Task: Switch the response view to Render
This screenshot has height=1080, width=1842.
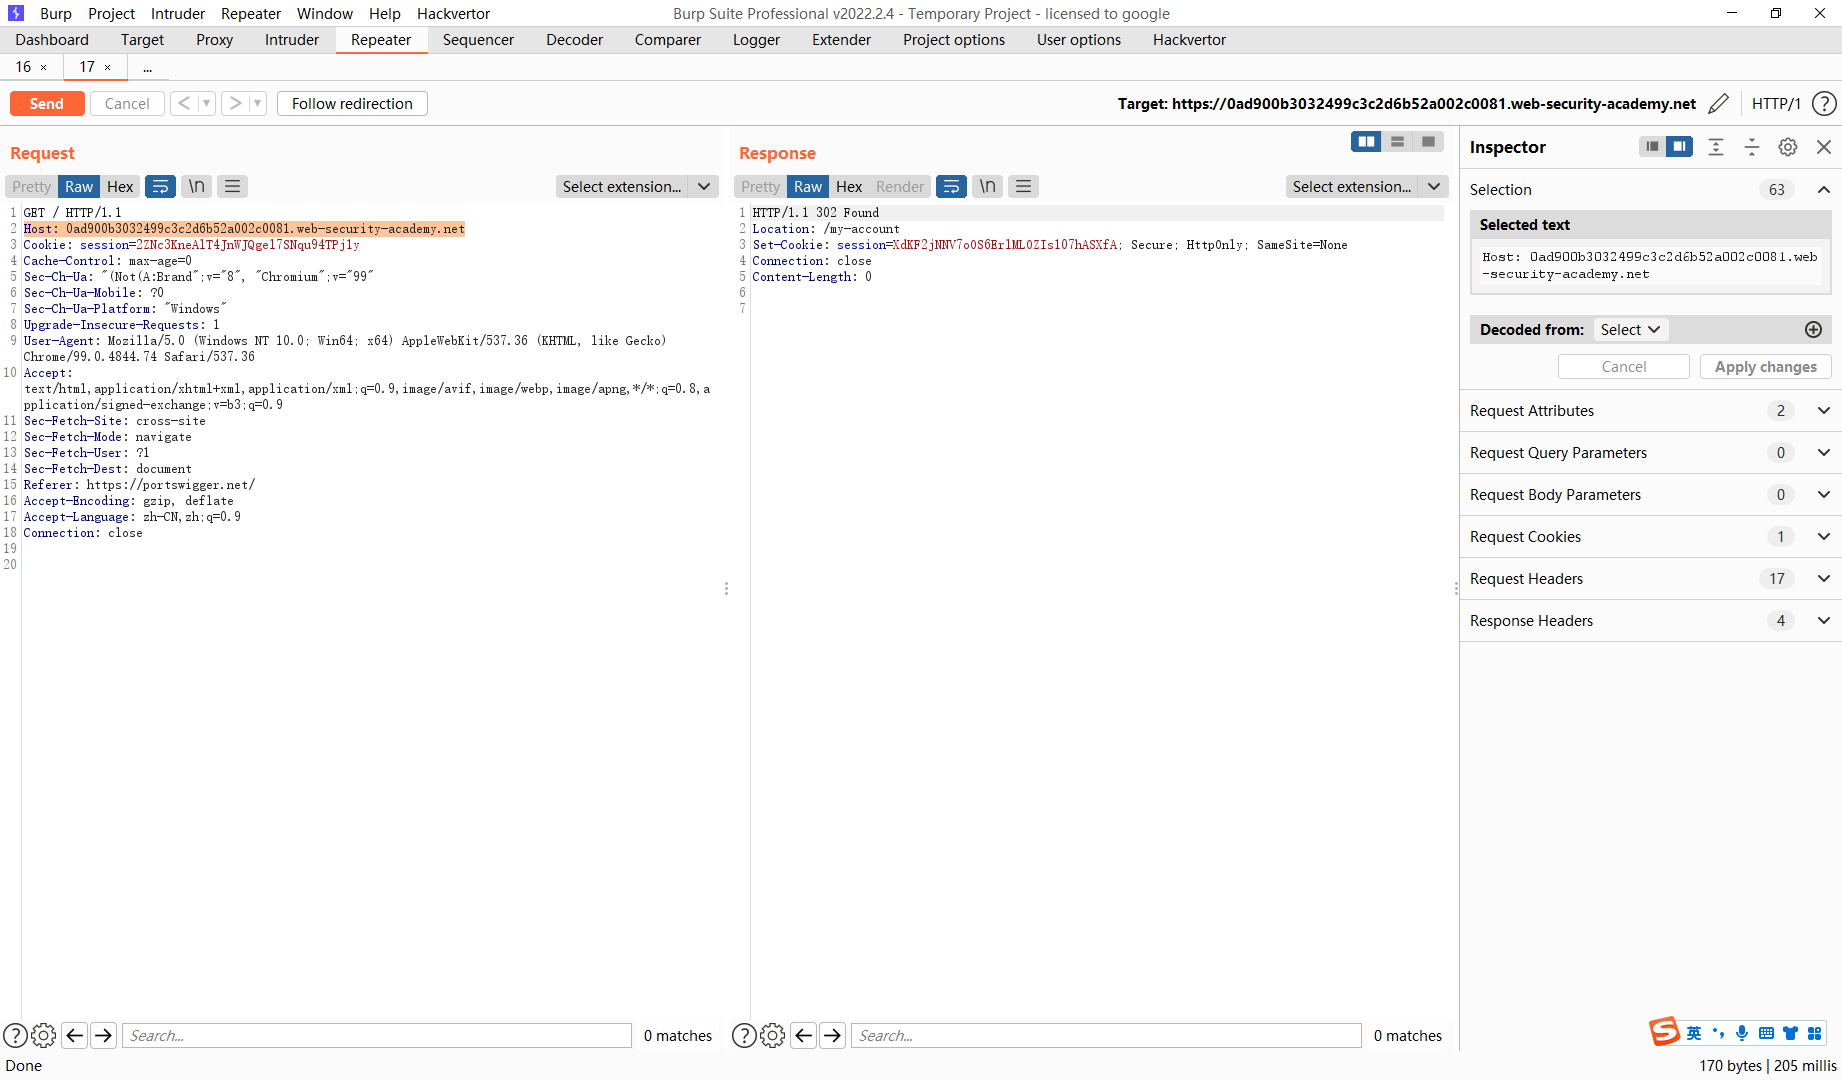Action: click(898, 186)
